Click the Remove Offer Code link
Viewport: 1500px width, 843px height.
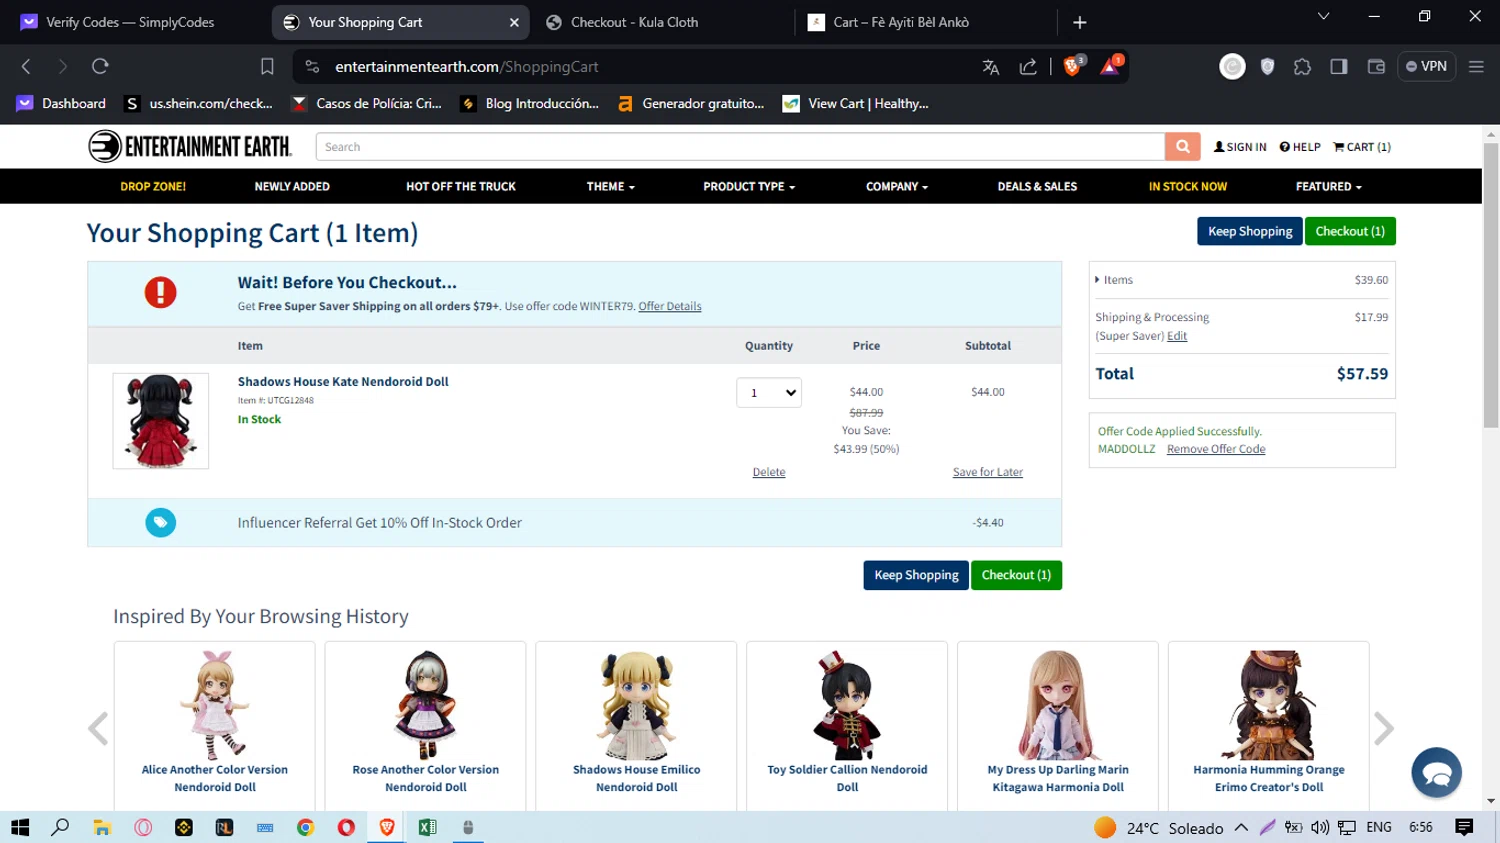point(1216,449)
